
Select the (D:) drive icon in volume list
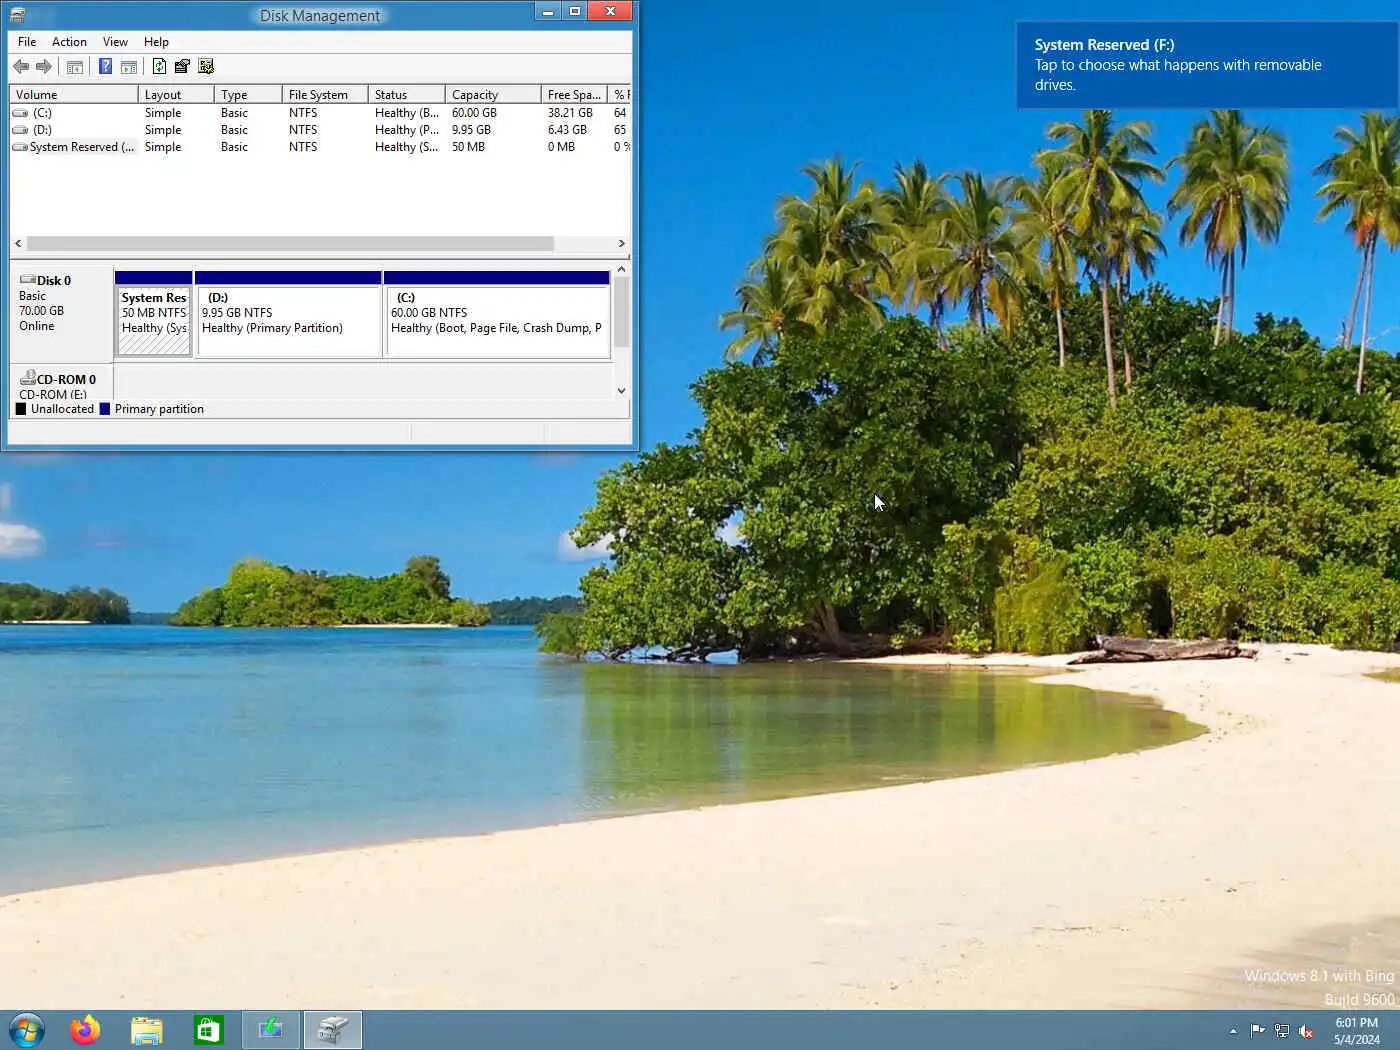click(x=20, y=130)
